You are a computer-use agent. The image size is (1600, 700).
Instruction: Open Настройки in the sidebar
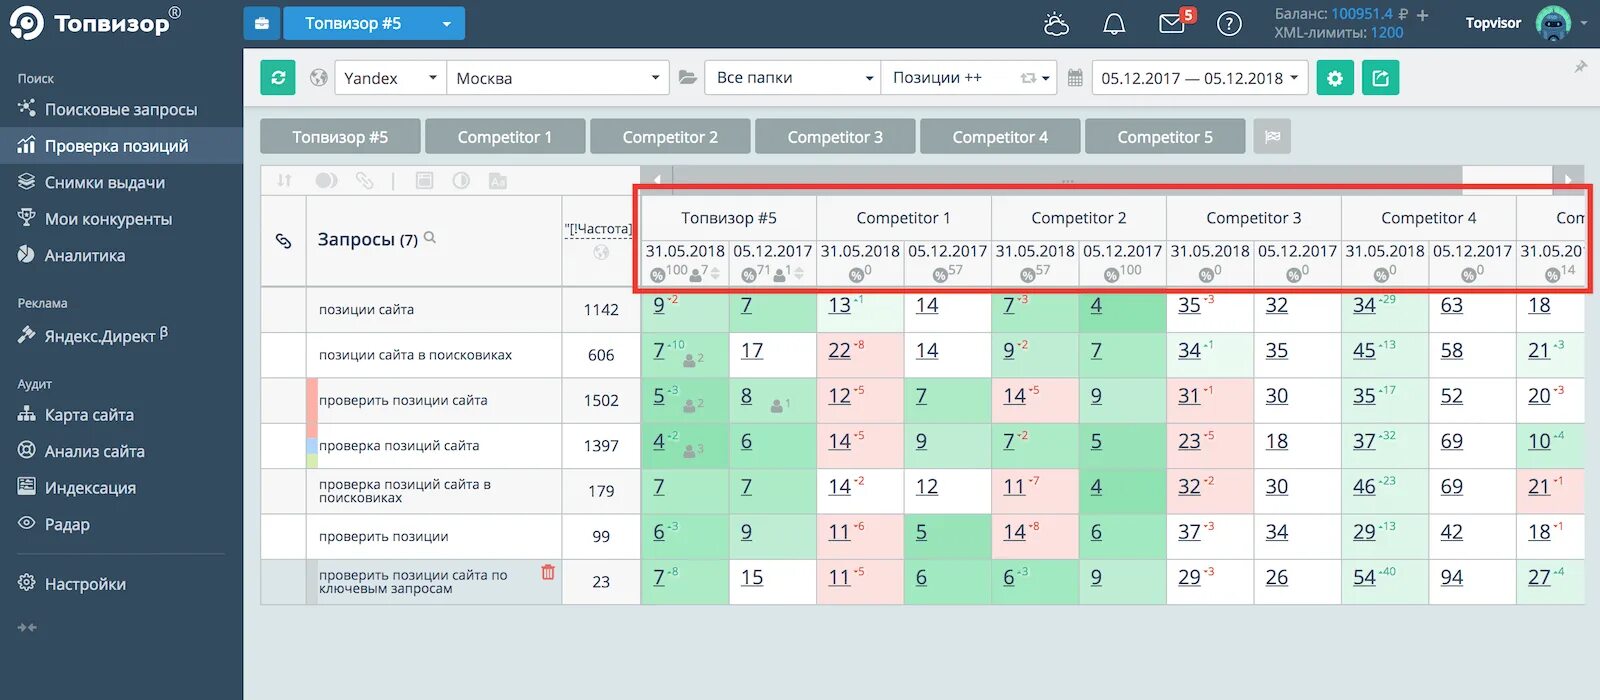click(121, 584)
